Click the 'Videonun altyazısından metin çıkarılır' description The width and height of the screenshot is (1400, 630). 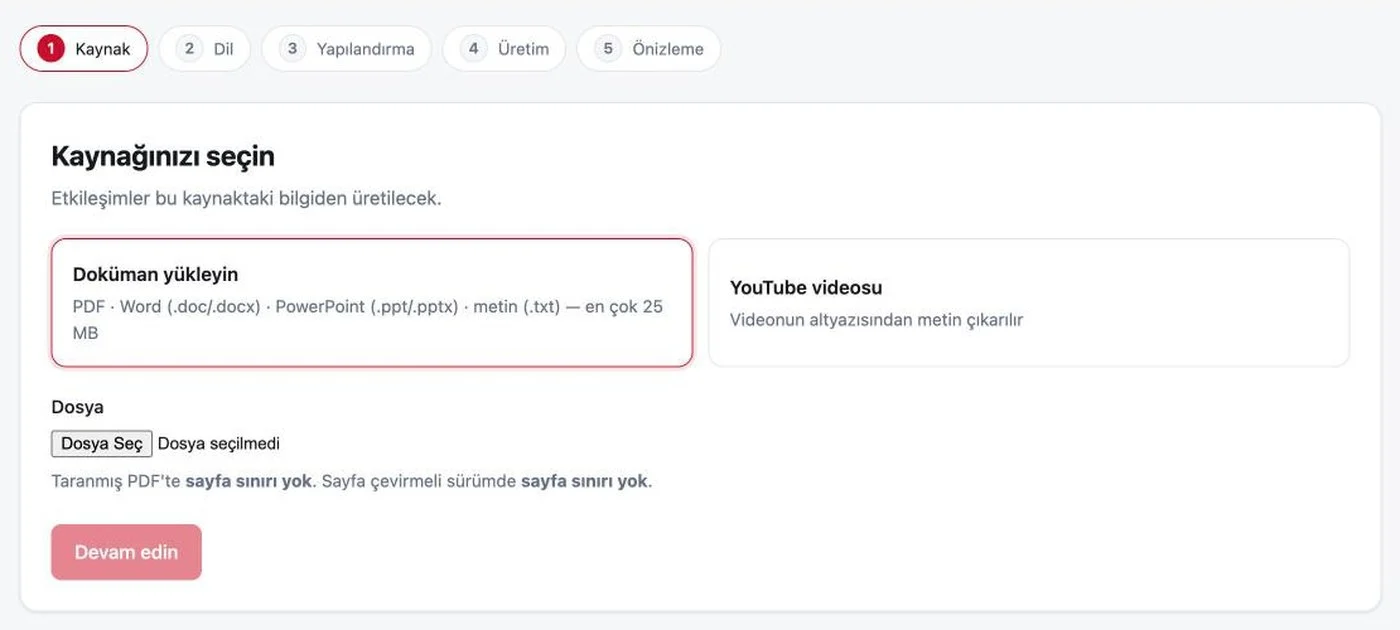point(876,320)
